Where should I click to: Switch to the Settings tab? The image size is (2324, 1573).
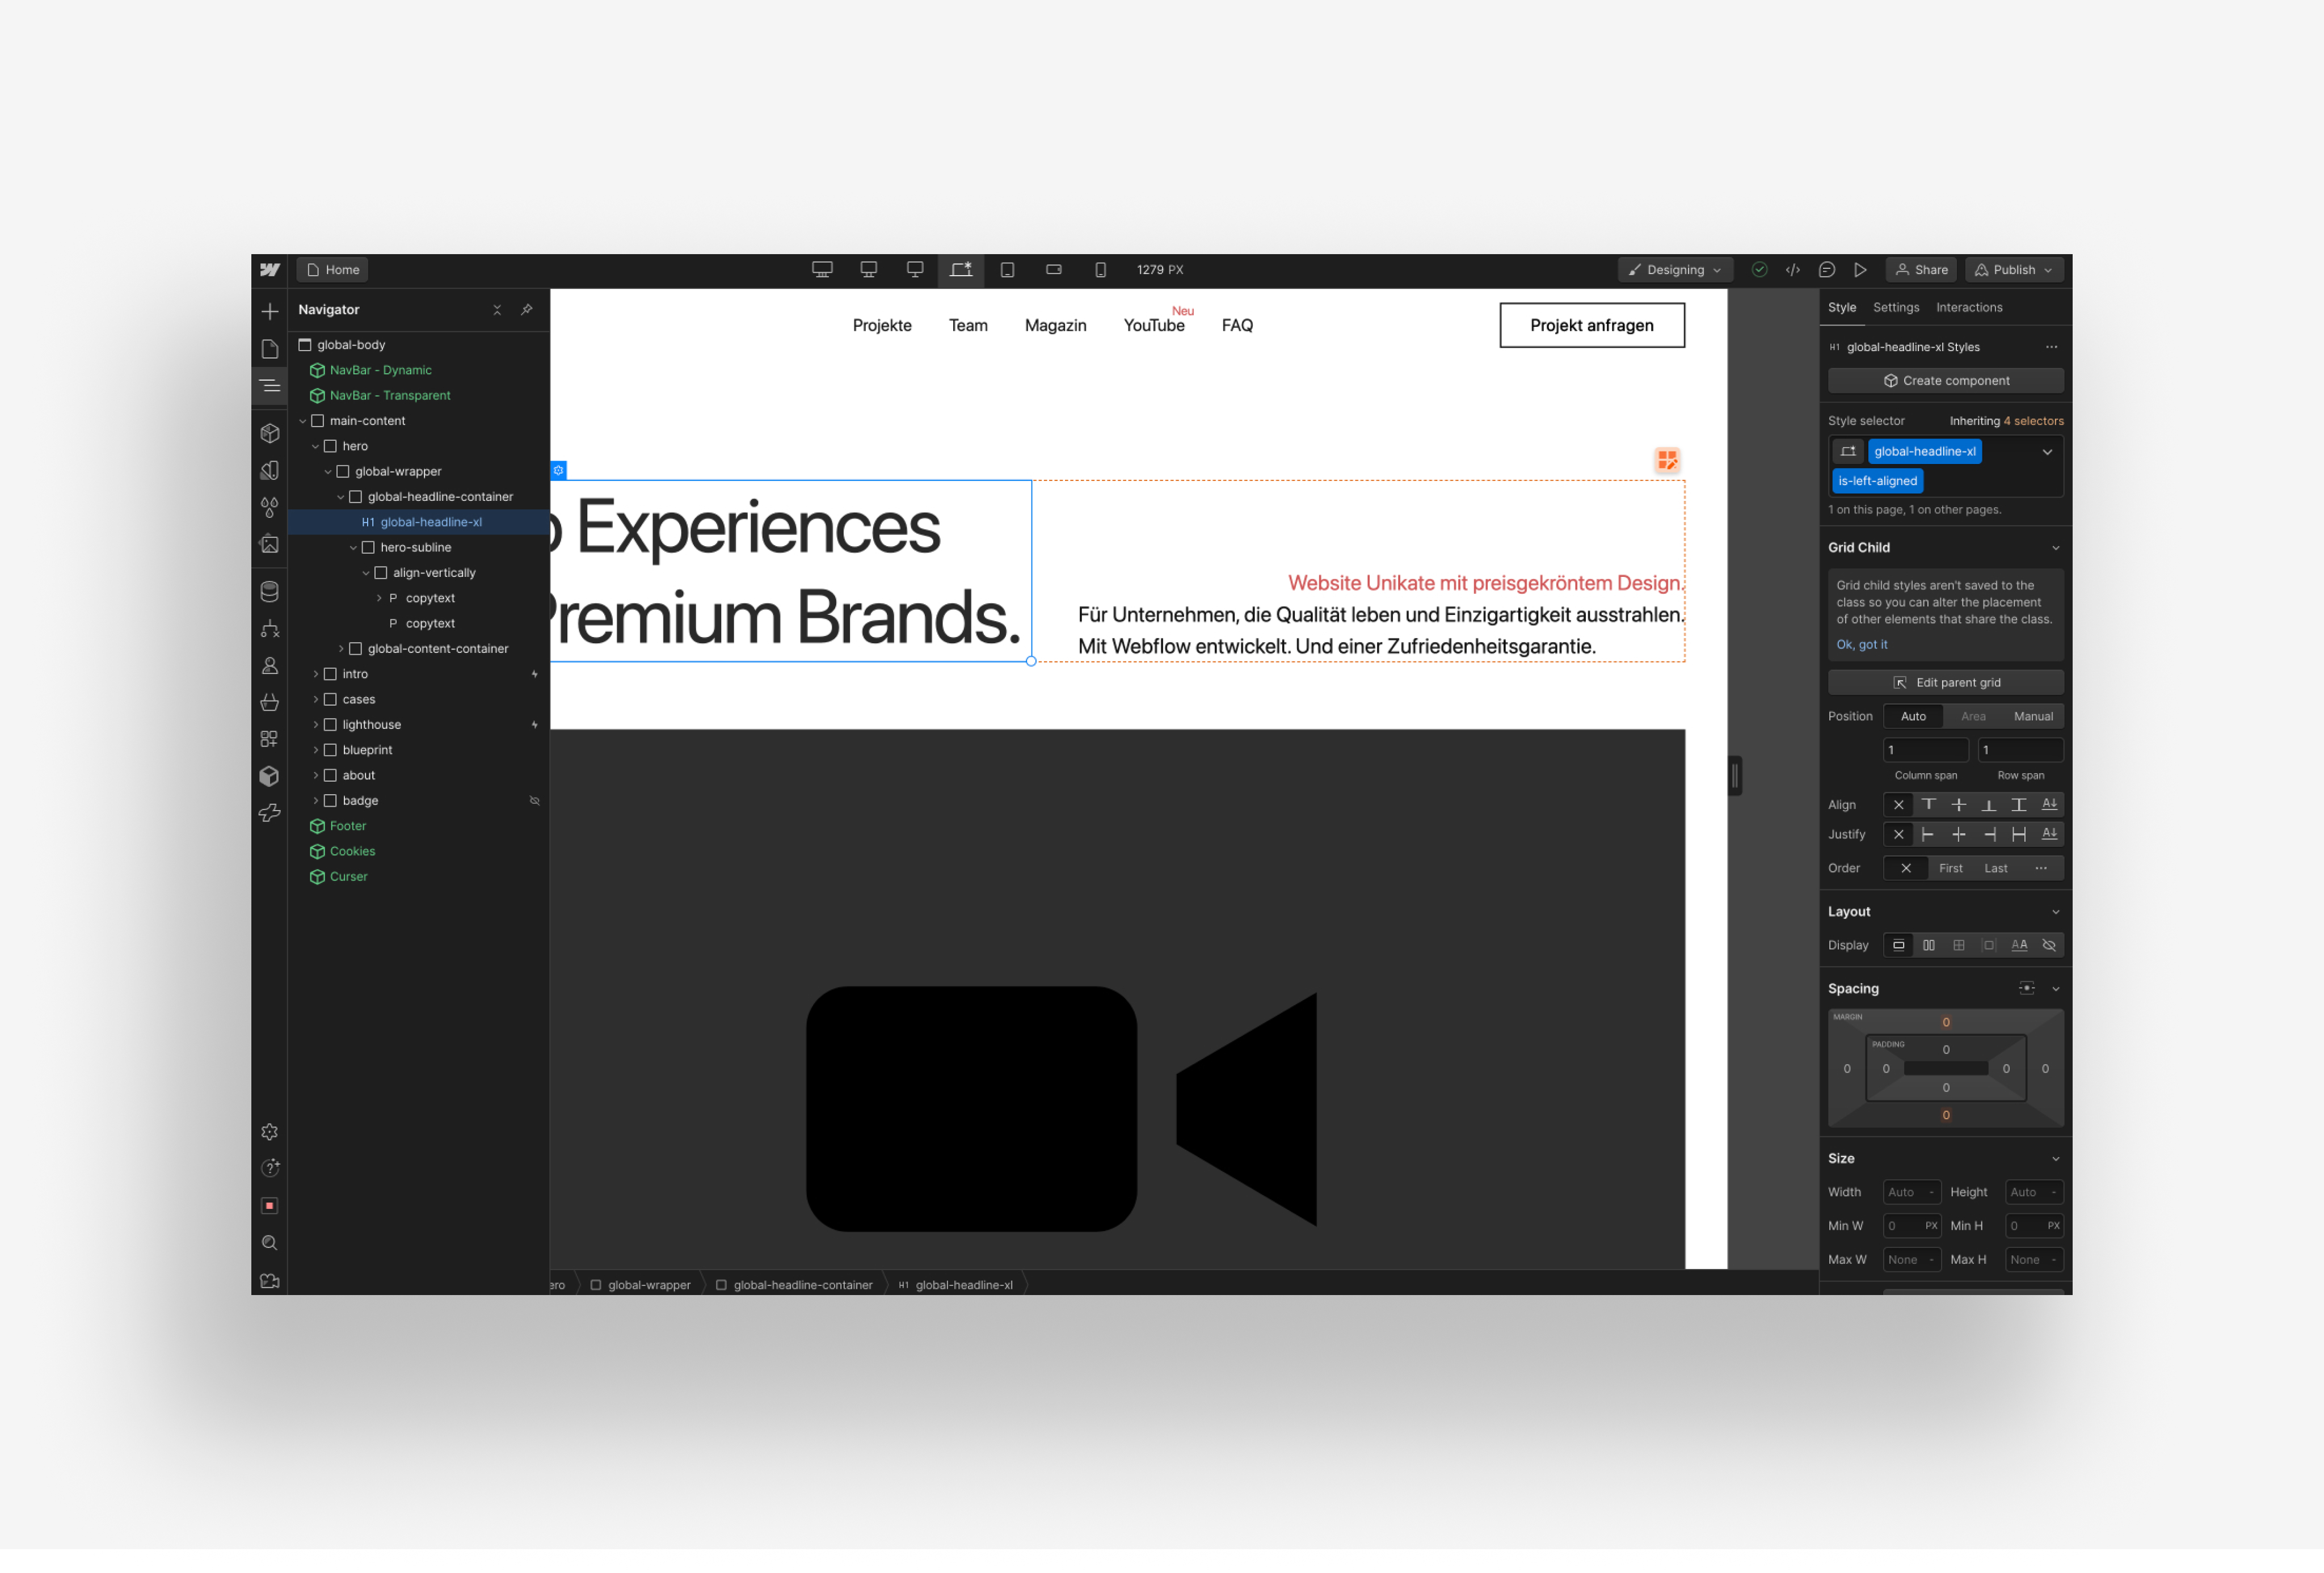point(1895,308)
